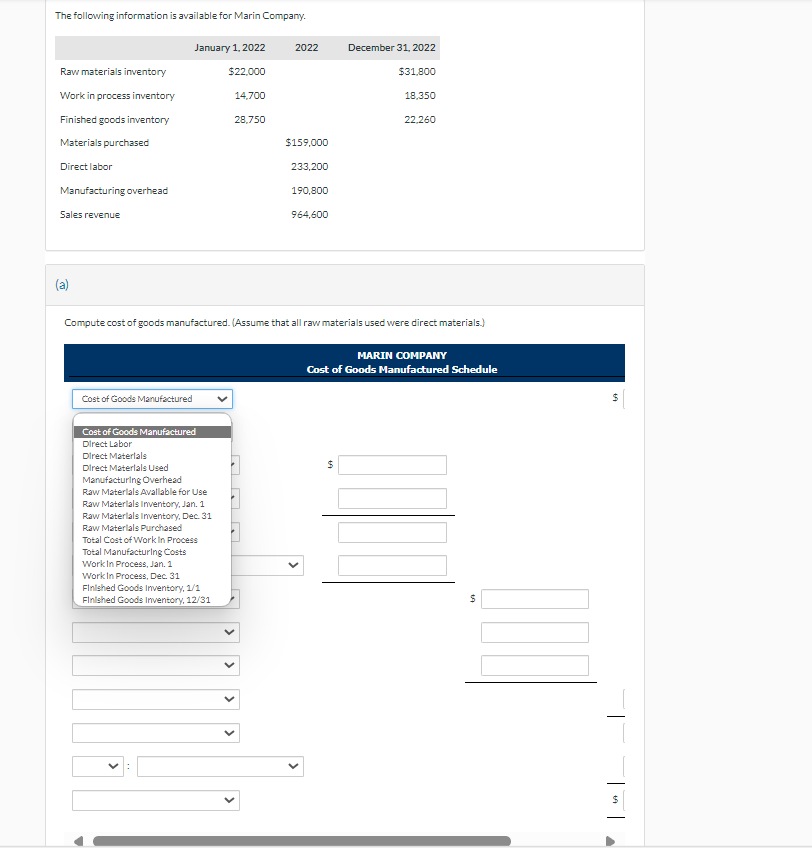Open the small Add/Less dropdown before colon
Viewport: 812px width, 848px height.
click(97, 766)
